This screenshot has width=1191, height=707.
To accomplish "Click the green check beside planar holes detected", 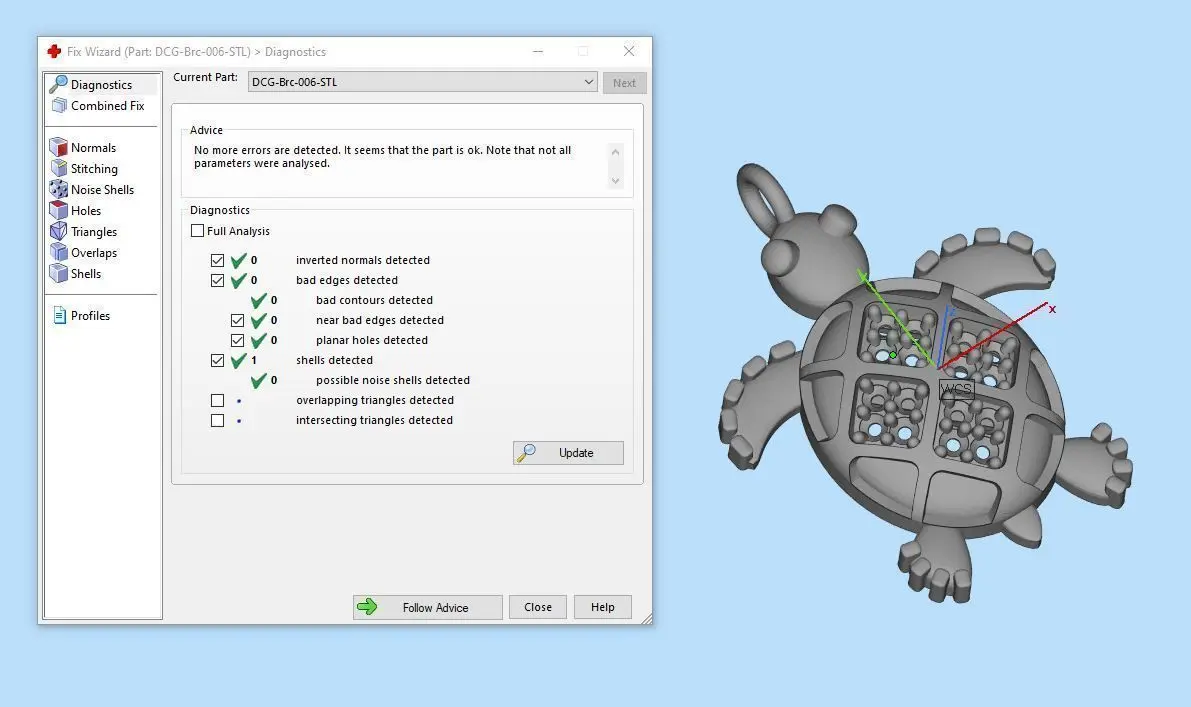I will click(259, 340).
